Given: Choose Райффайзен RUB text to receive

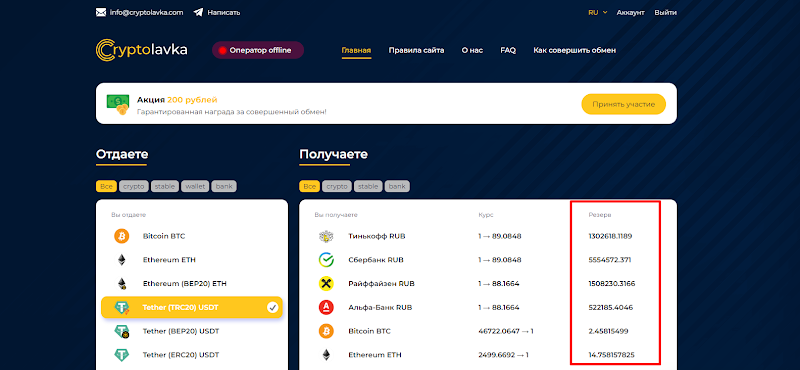Looking at the screenshot, I should (x=381, y=283).
